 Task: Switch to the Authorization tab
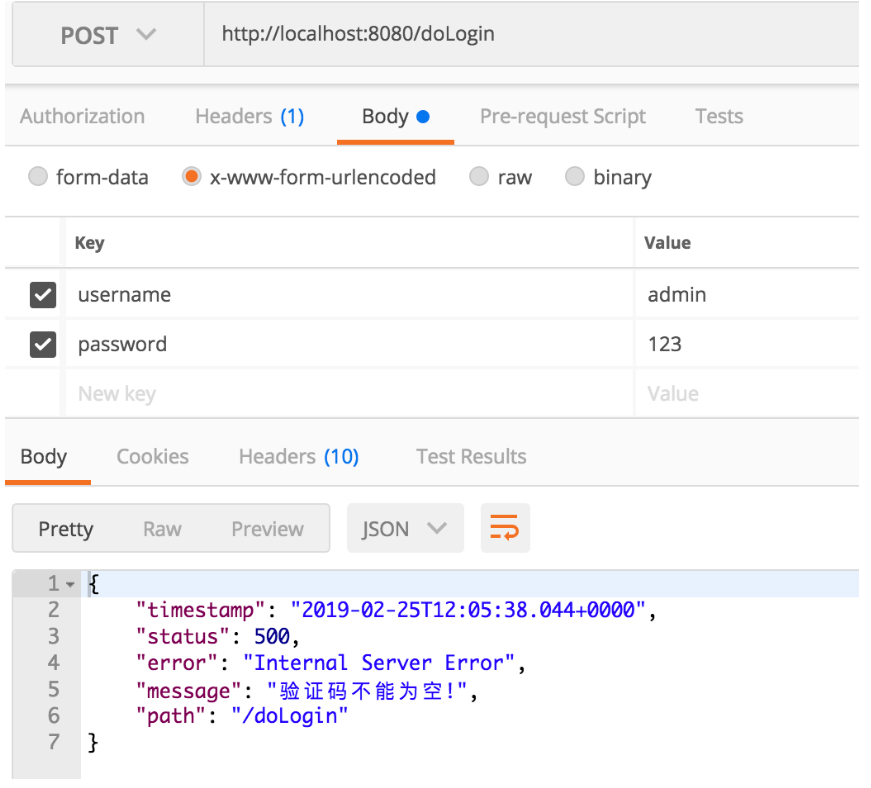tap(83, 118)
